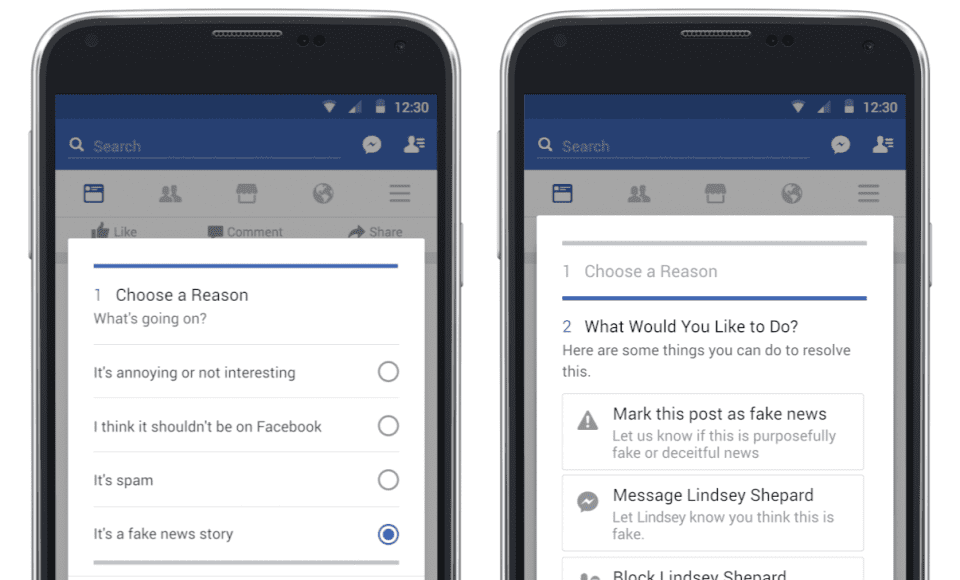Expand collapsed "Choose a Reason" step
This screenshot has height=580, width=960.
[714, 271]
